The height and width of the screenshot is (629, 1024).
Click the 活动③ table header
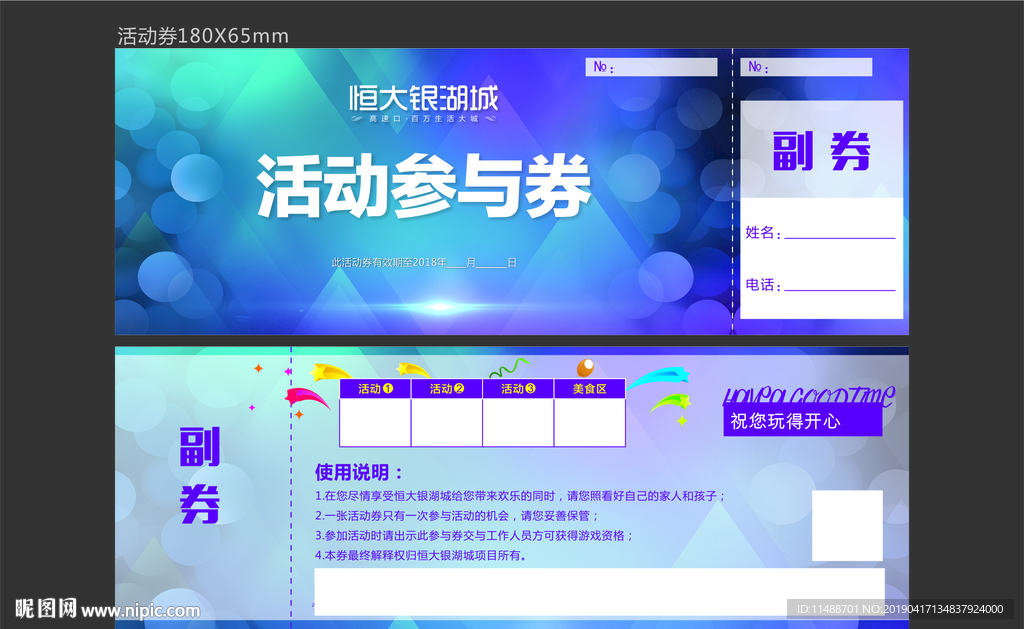point(519,389)
